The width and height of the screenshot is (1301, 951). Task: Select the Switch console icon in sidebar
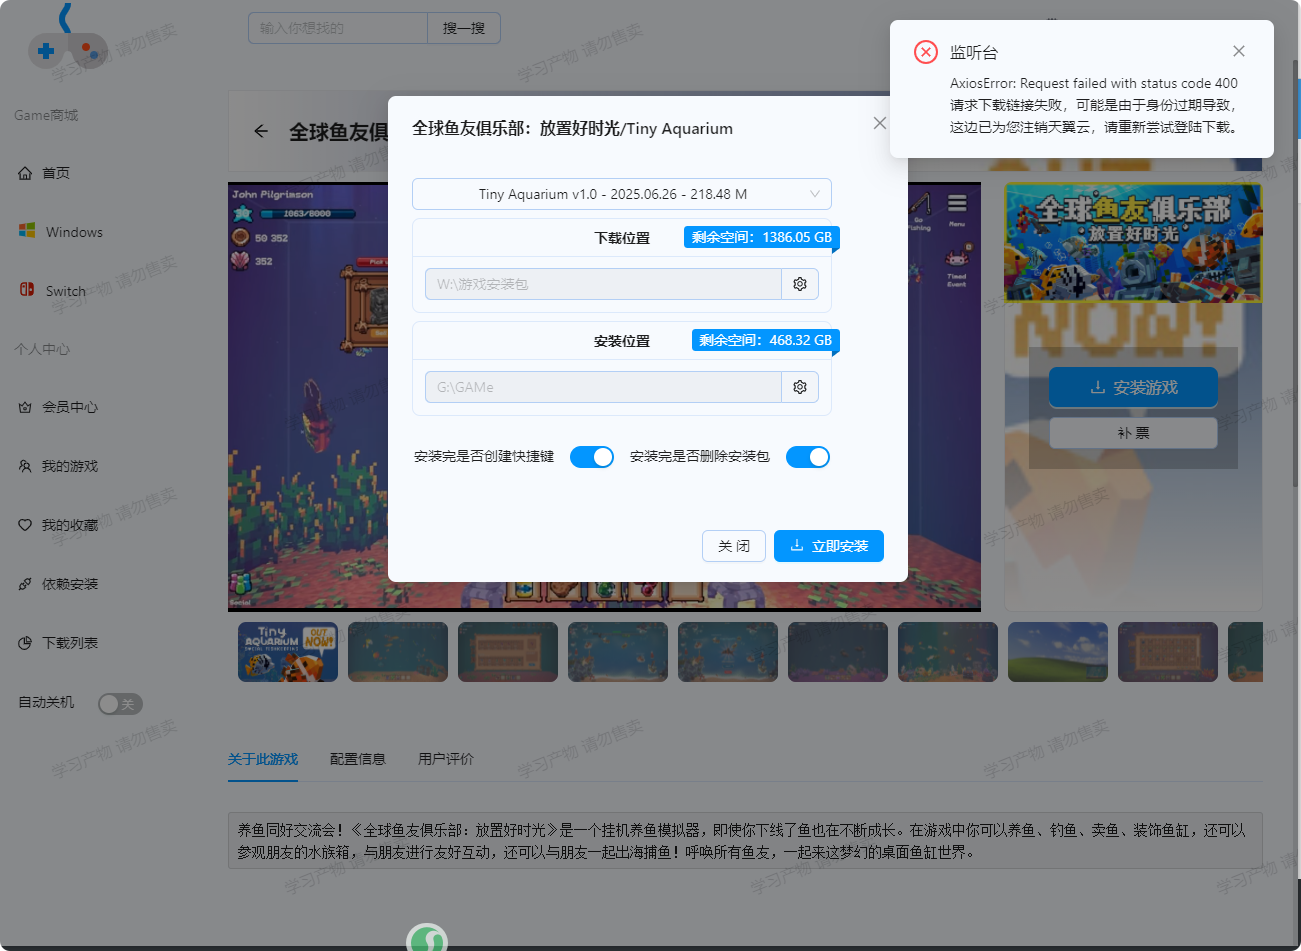pos(27,290)
